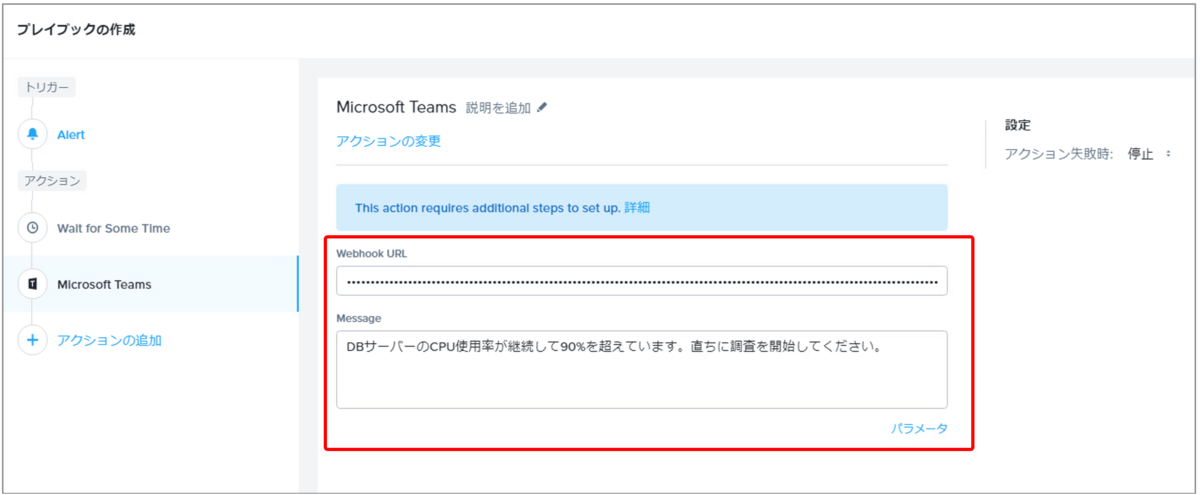Click the clock icon for Wait for Some Time

33,228
